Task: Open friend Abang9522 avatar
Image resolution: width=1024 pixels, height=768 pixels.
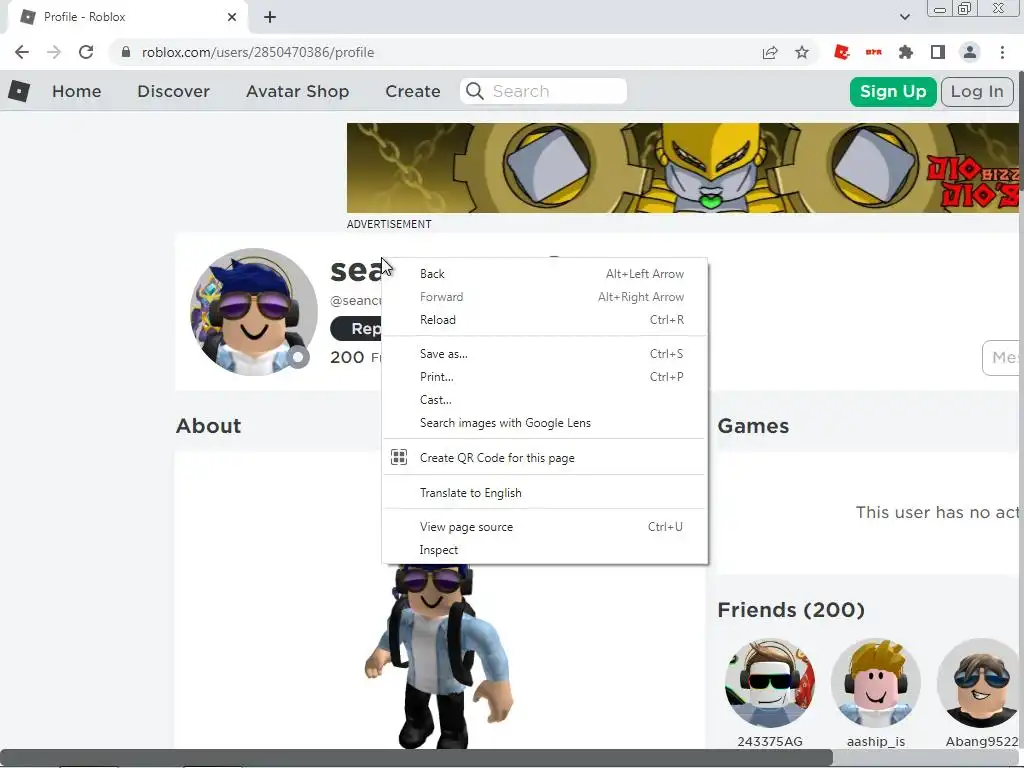Action: (980, 683)
